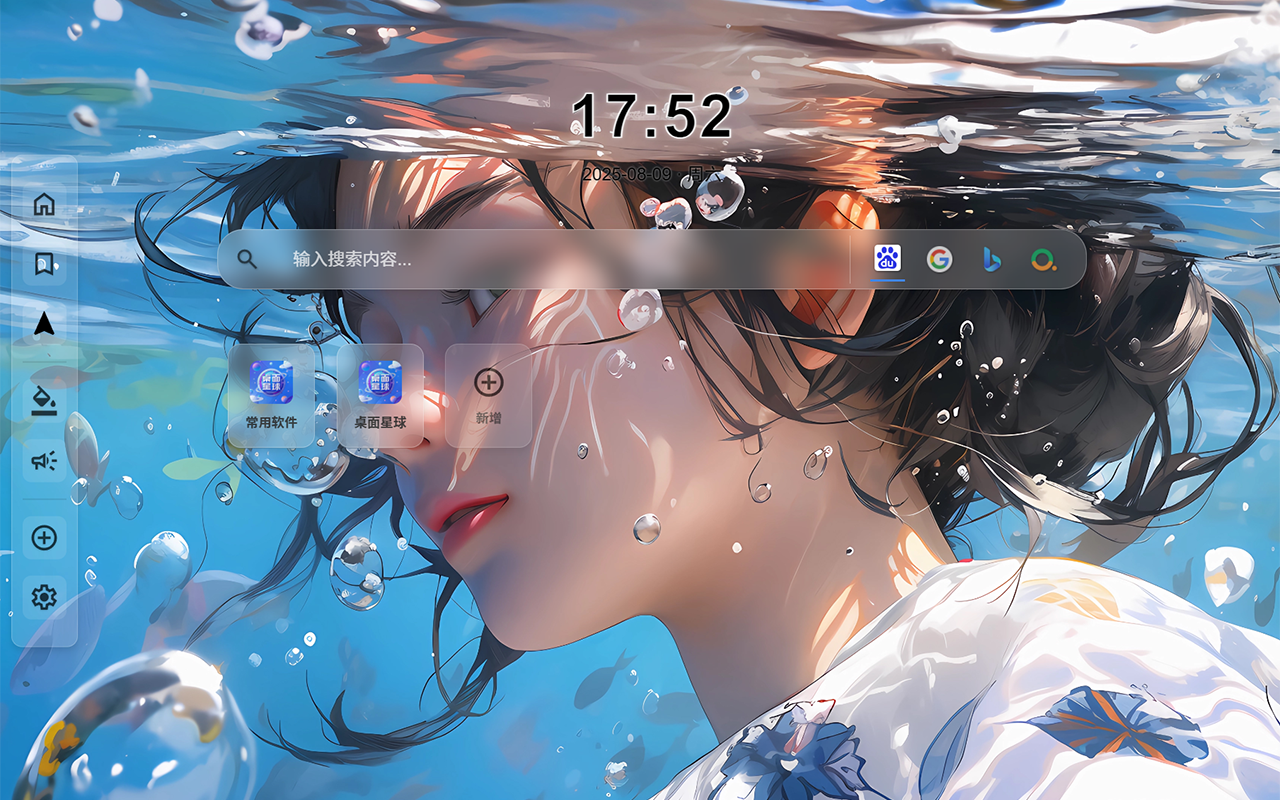Screen dimensions: 1280x800
Task: Open the Home icon in sidebar
Action: pos(44,205)
